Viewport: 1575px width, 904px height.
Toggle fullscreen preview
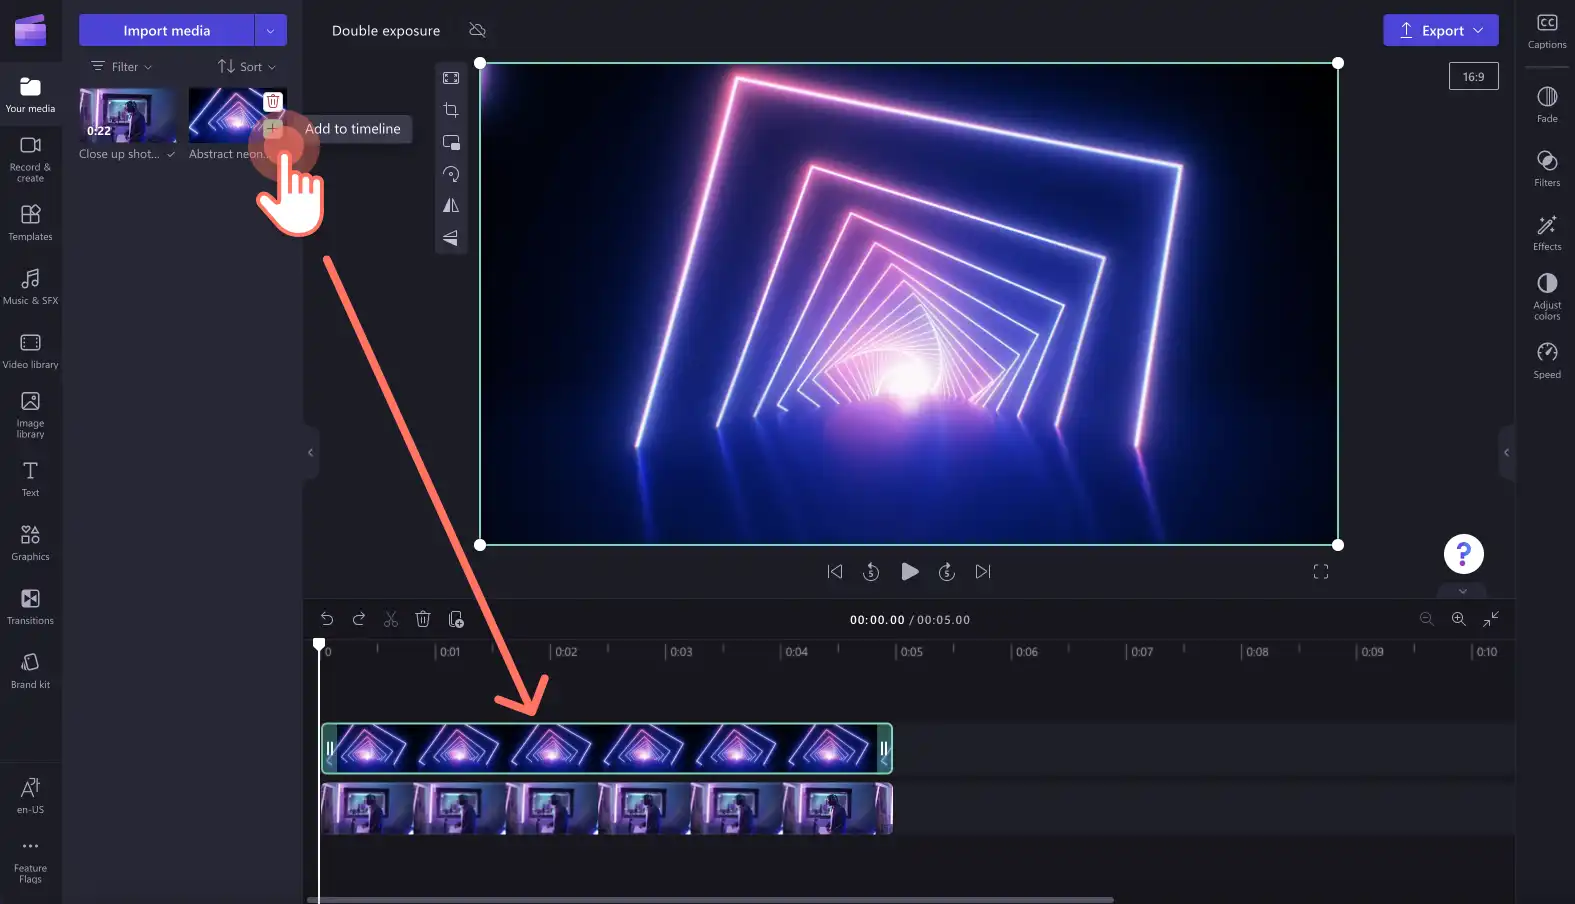tap(1321, 572)
